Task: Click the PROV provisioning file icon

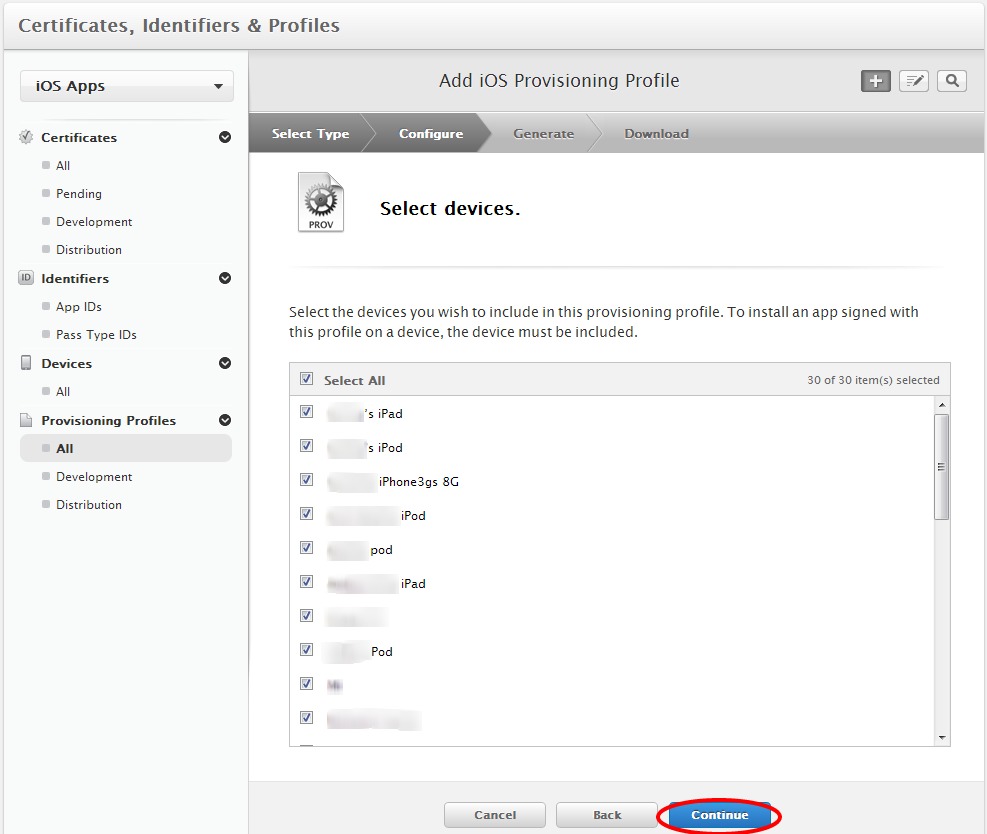Action: pyautogui.click(x=320, y=203)
